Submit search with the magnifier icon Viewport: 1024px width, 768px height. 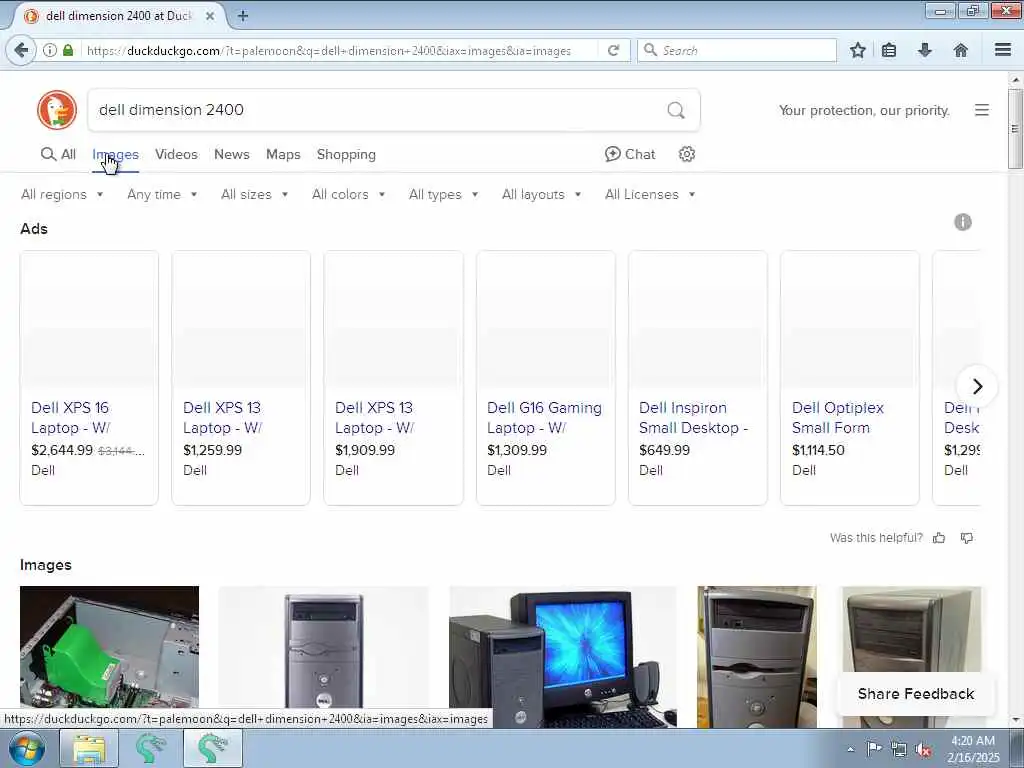click(676, 110)
